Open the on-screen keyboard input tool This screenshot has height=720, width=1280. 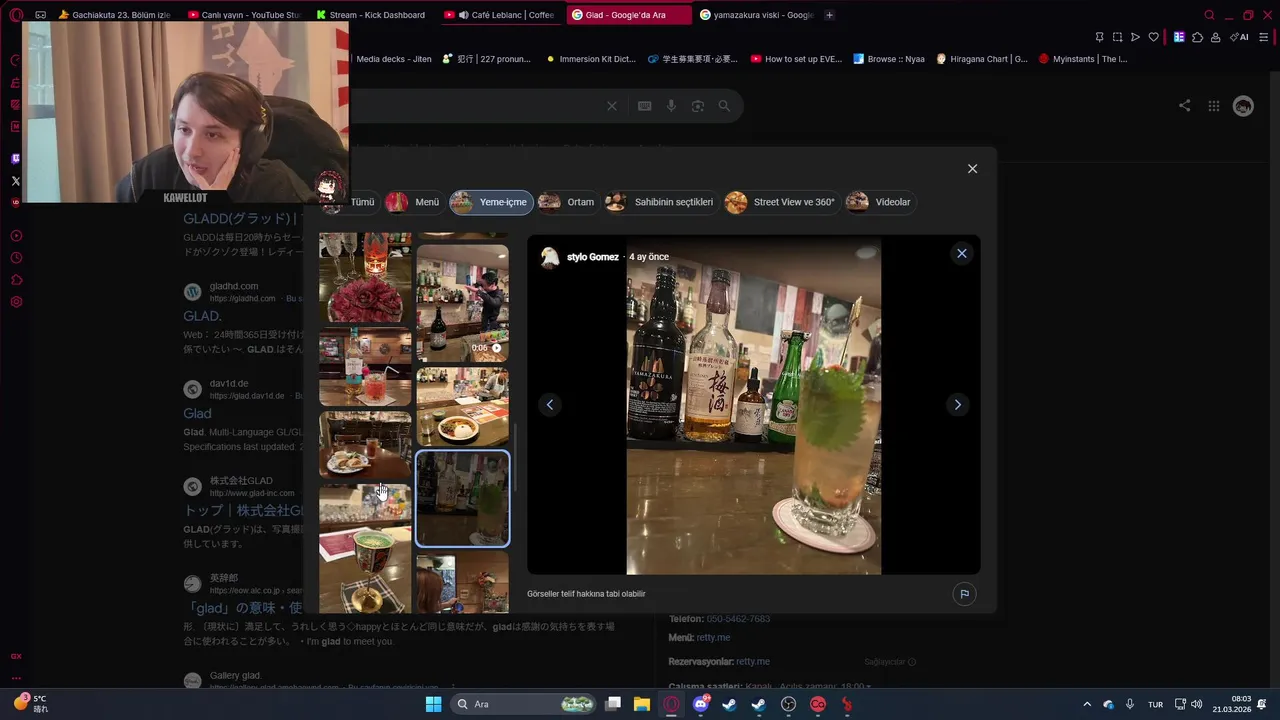click(645, 106)
